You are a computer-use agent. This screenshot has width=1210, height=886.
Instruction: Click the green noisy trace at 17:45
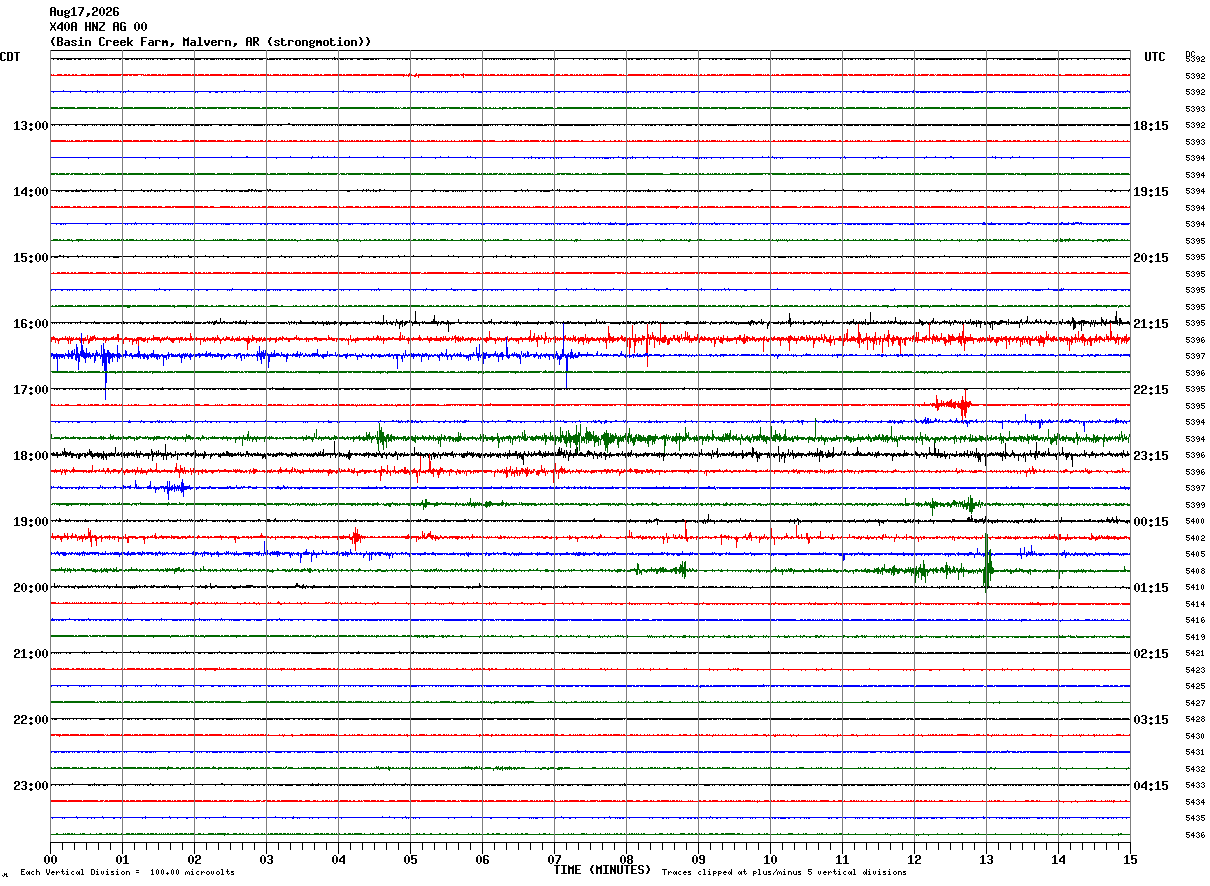(x=590, y=438)
